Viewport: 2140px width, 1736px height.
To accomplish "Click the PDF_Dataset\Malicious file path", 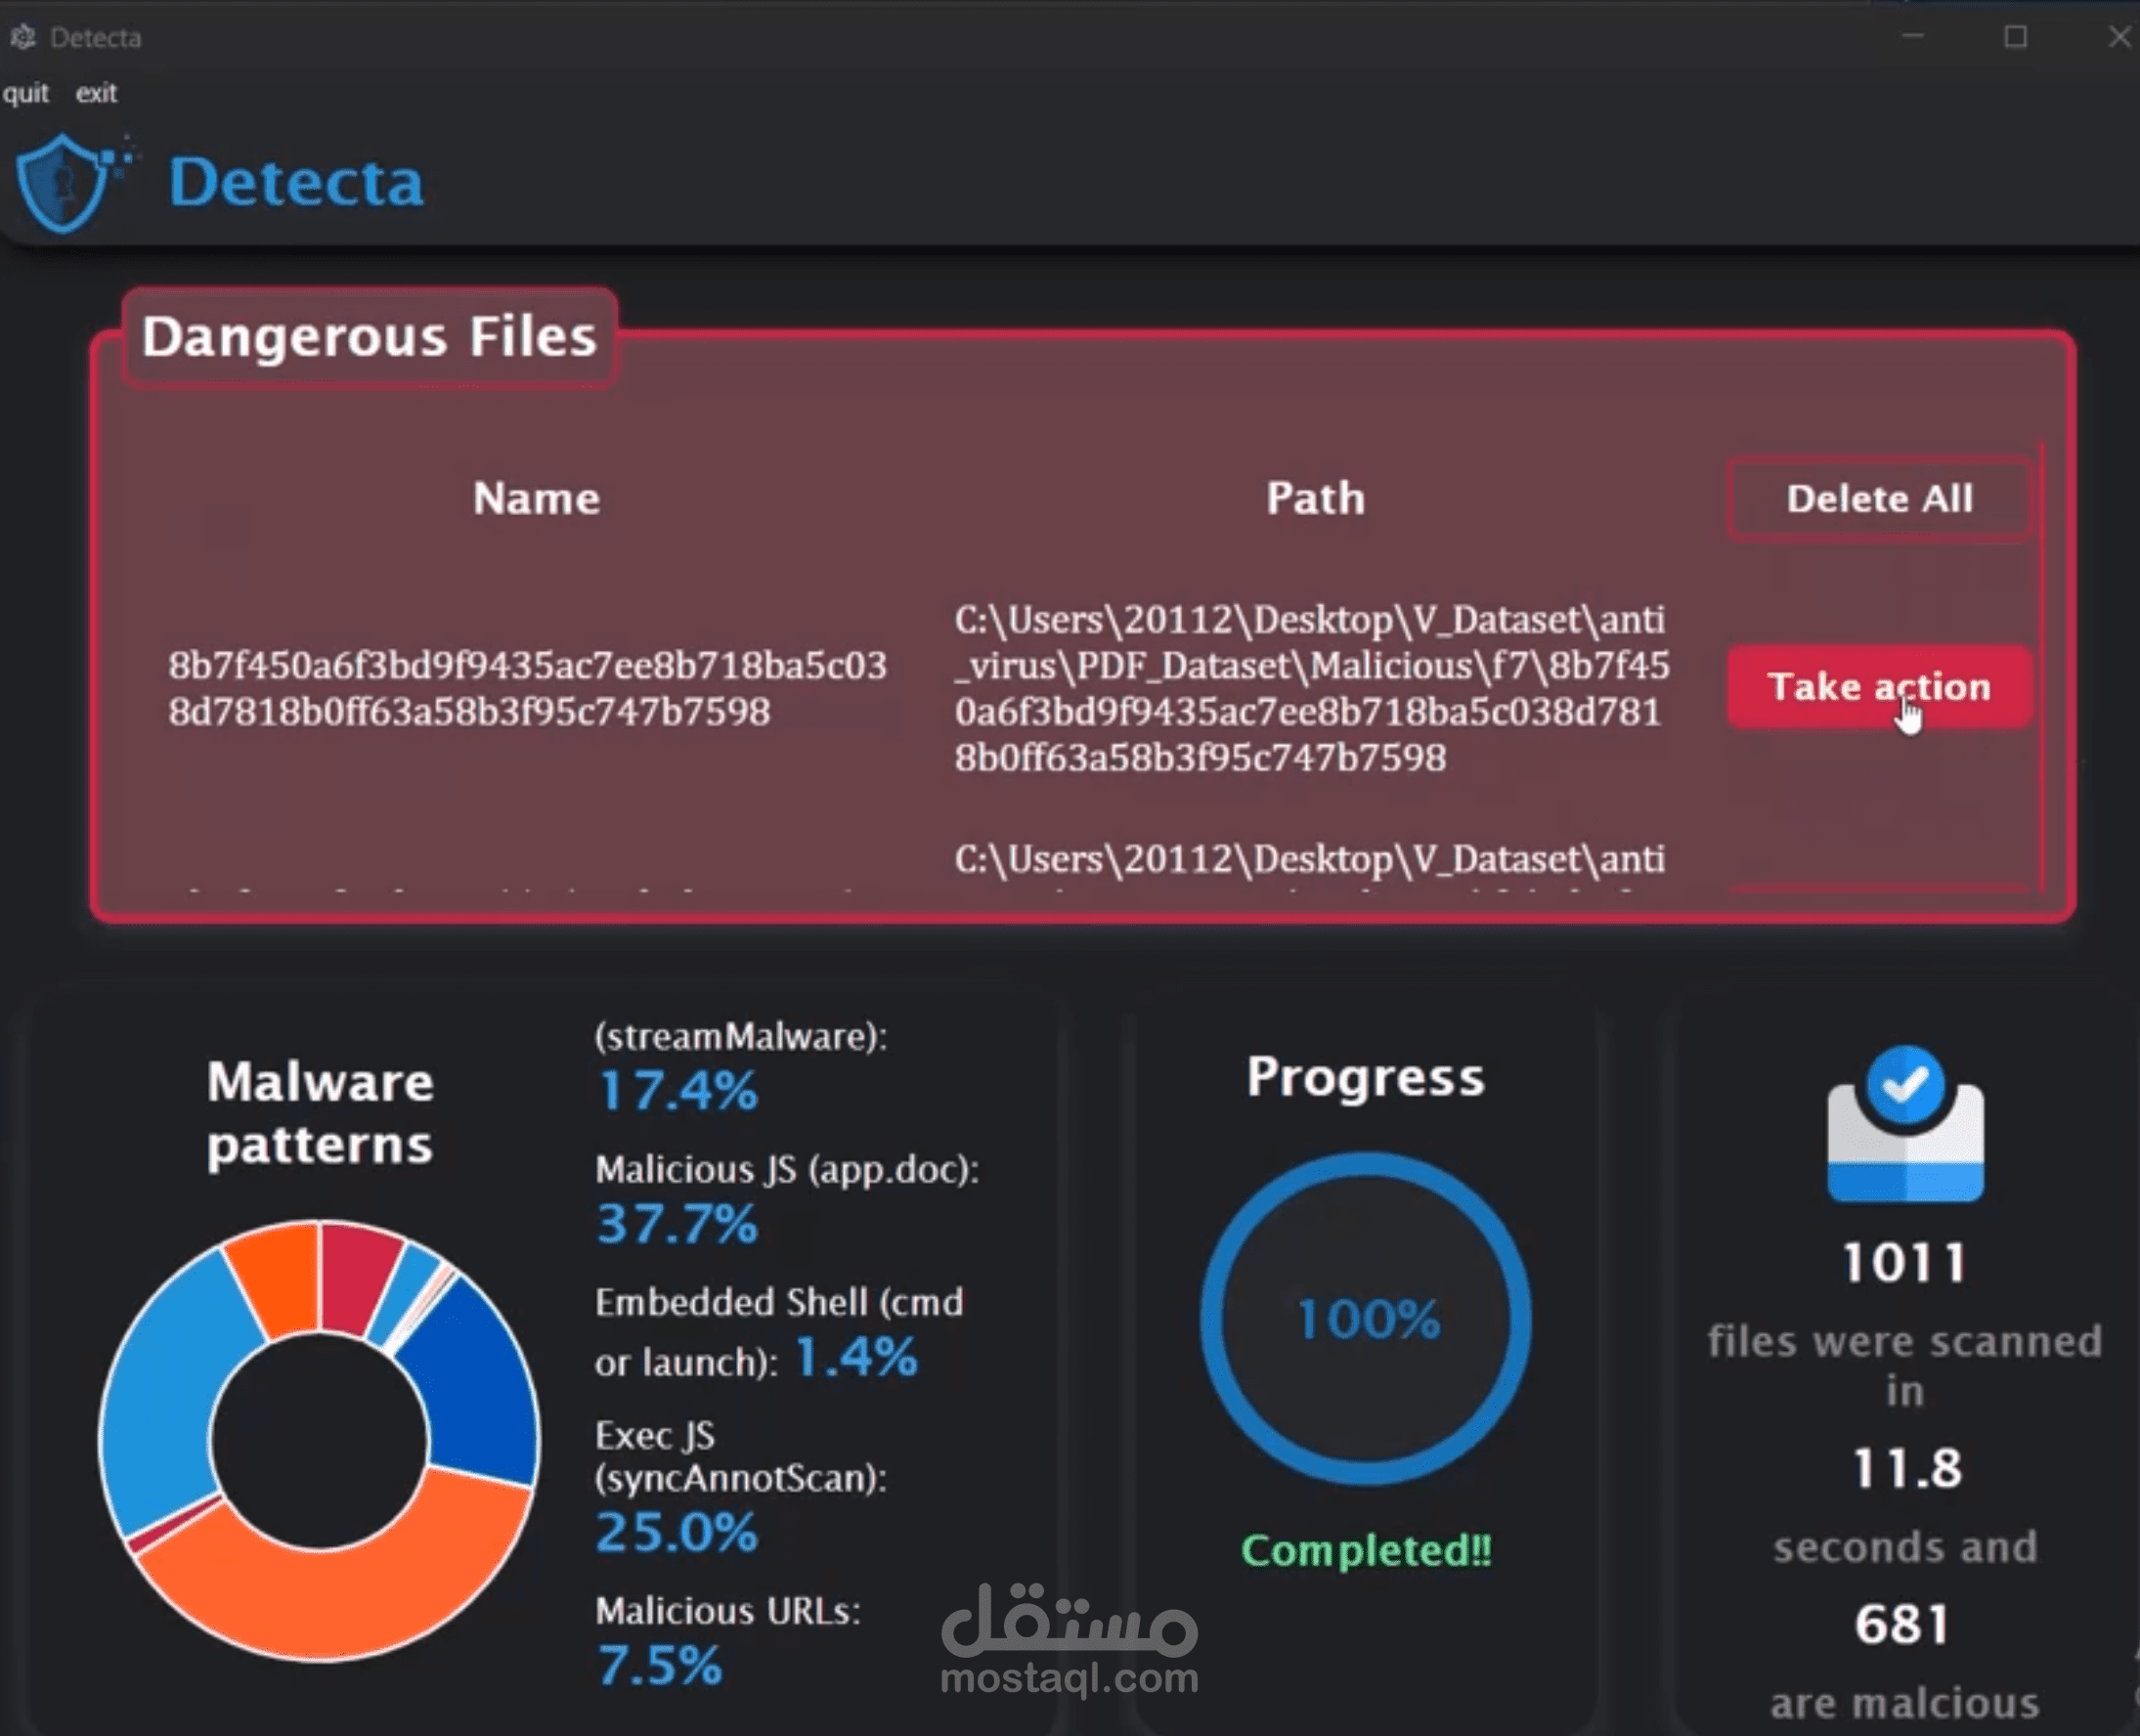I will (1313, 688).
